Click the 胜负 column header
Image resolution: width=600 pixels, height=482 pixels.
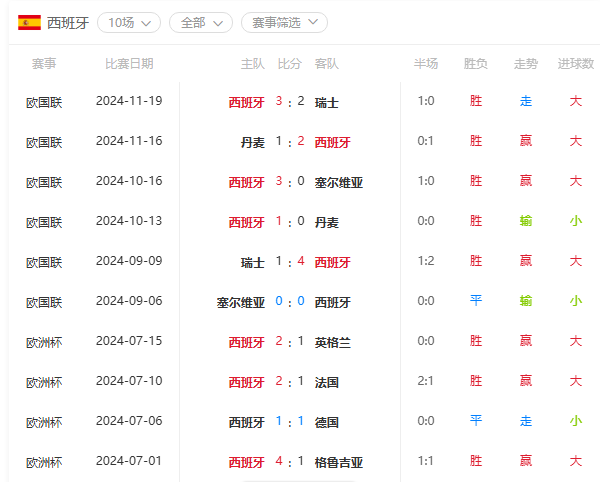476,64
